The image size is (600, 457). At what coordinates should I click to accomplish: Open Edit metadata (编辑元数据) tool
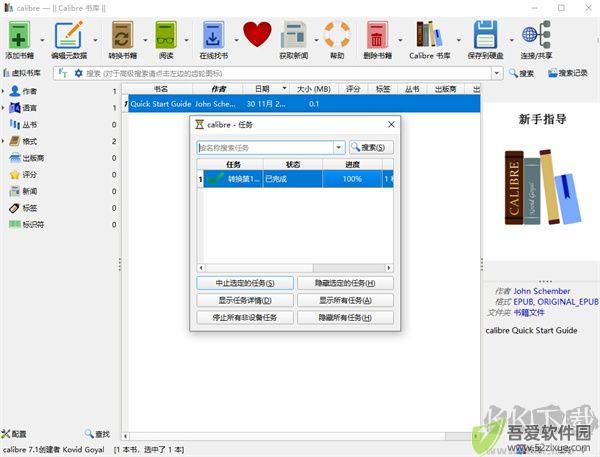(x=68, y=35)
